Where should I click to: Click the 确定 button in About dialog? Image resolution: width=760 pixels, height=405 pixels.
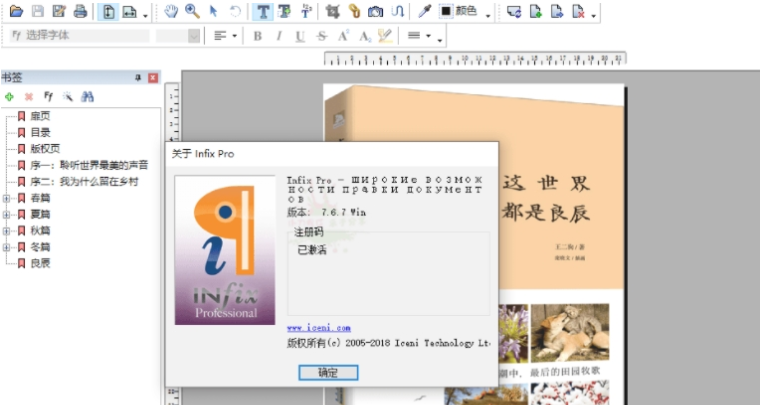(328, 373)
